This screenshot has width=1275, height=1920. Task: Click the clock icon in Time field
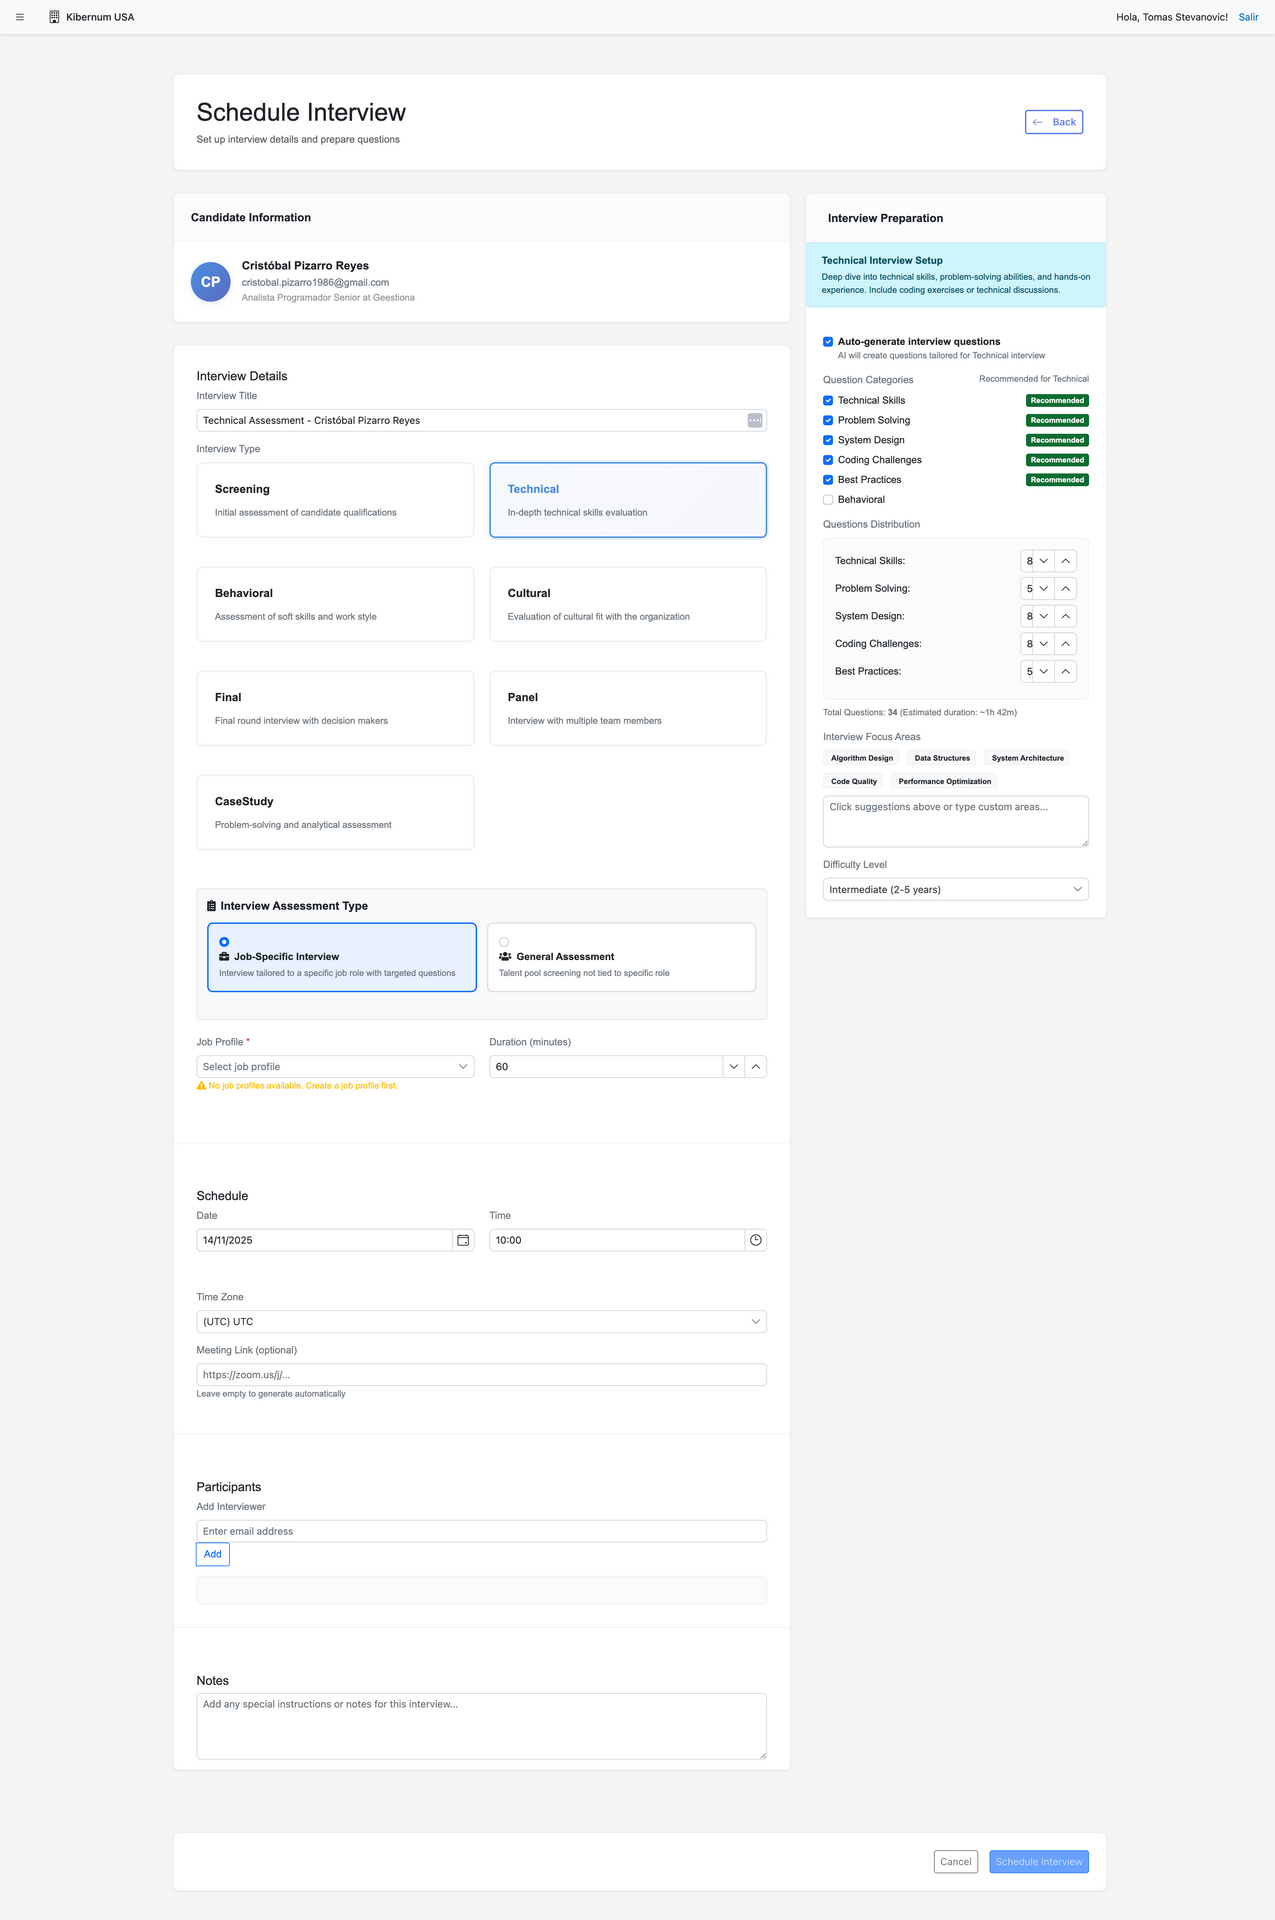756,1240
